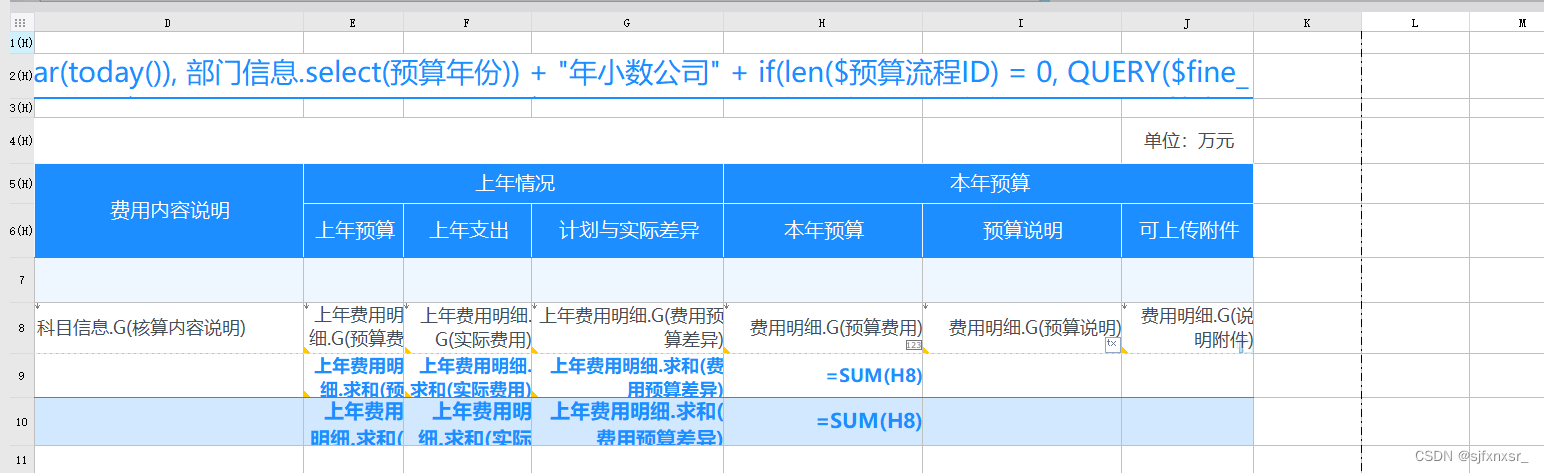The image size is (1544, 473).
Task: Select the 上年情况 merged header cell
Action: pos(514,184)
